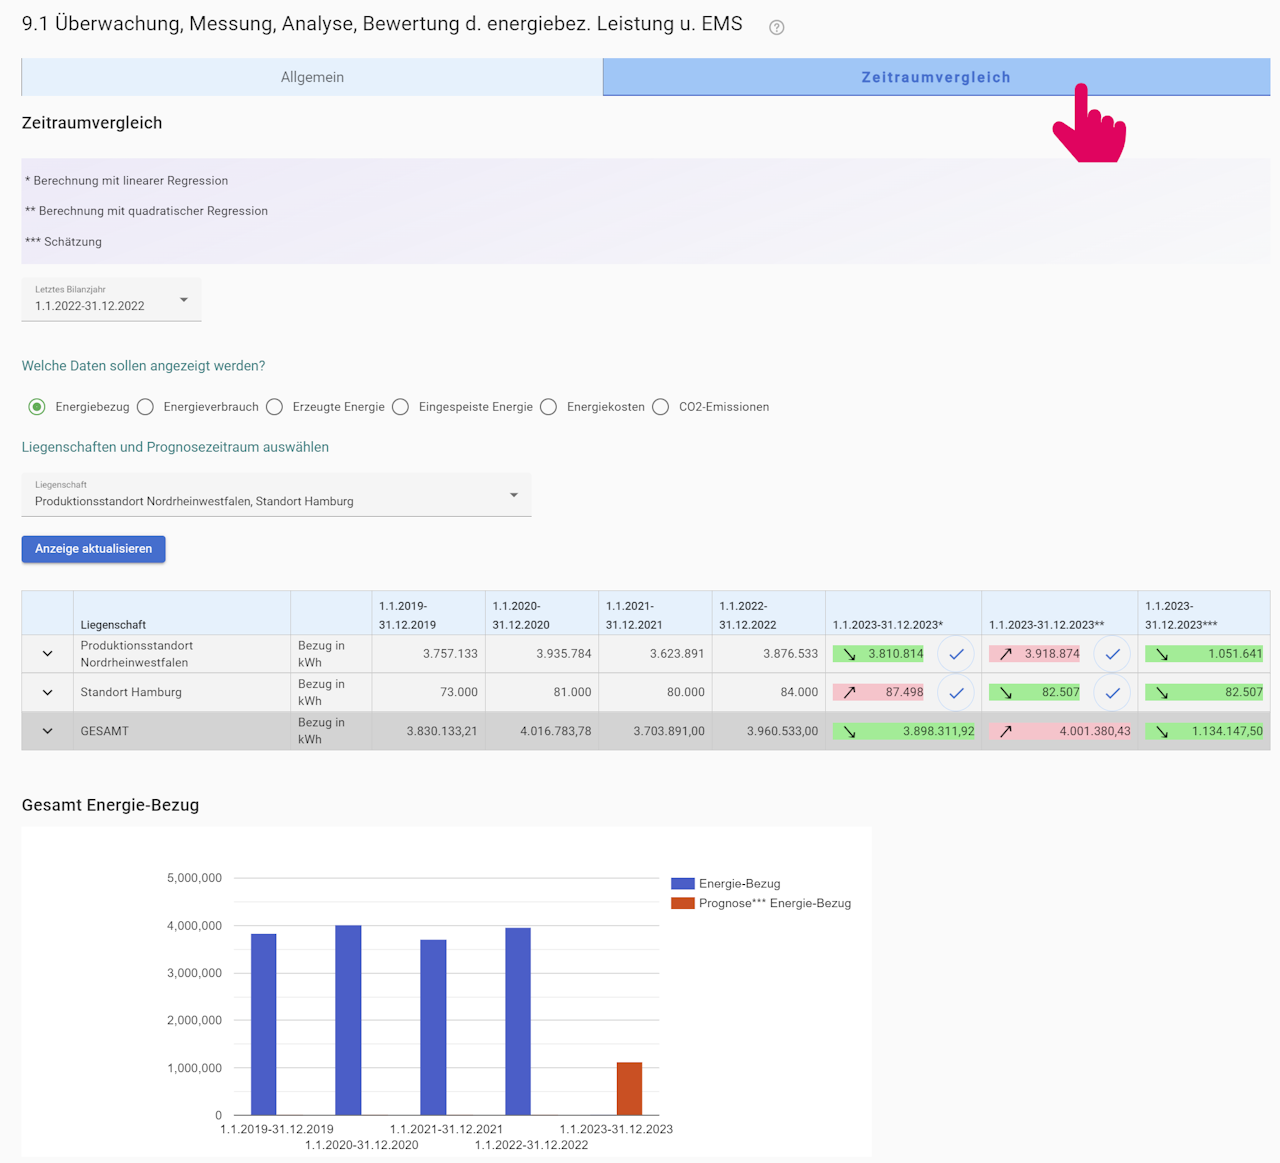This screenshot has height=1163, width=1280.
Task: Expand the Produktionsstandort Nordrheinwestfalen row
Action: pyautogui.click(x=47, y=654)
